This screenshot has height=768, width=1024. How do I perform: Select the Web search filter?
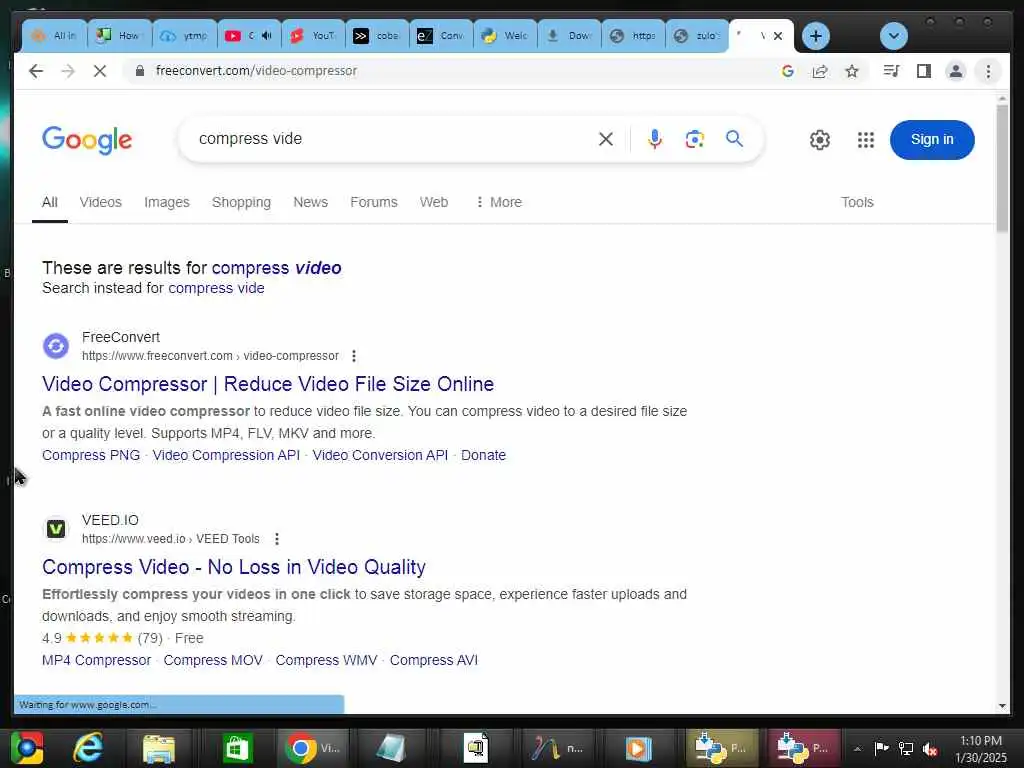tap(434, 202)
